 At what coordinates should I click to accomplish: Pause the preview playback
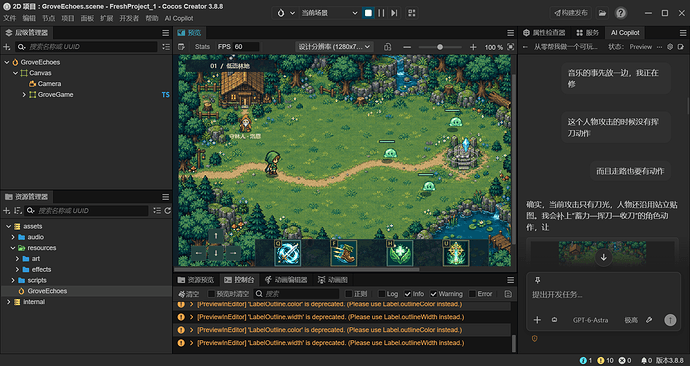tap(381, 13)
